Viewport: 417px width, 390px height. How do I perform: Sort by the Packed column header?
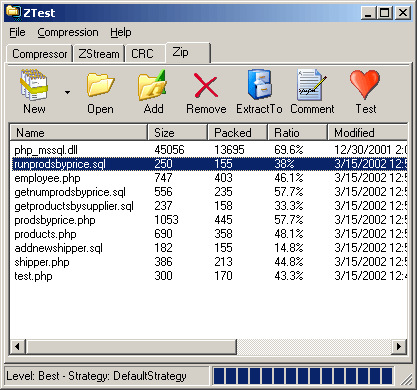pos(238,133)
